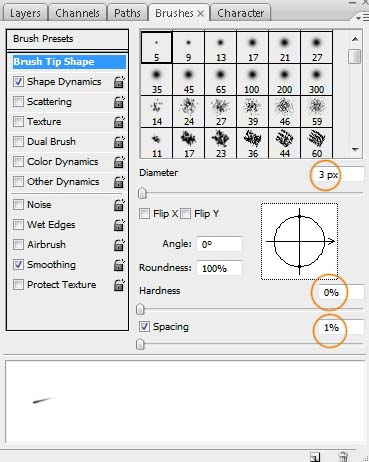Click the brush grid scroll up arrow
Screen dimensions: 369x462
(355, 39)
